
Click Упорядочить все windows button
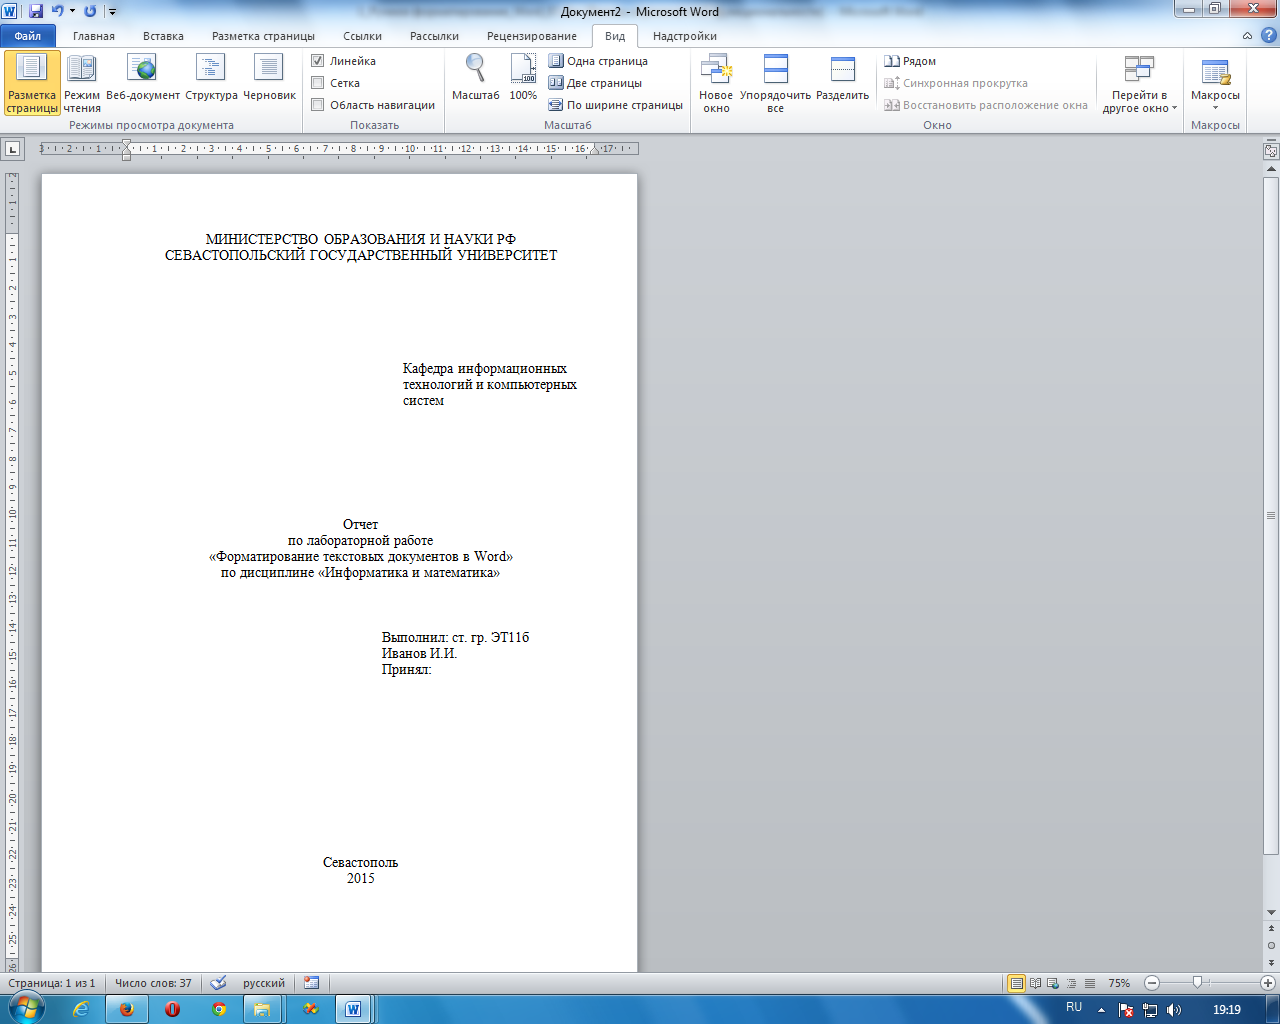775,83
